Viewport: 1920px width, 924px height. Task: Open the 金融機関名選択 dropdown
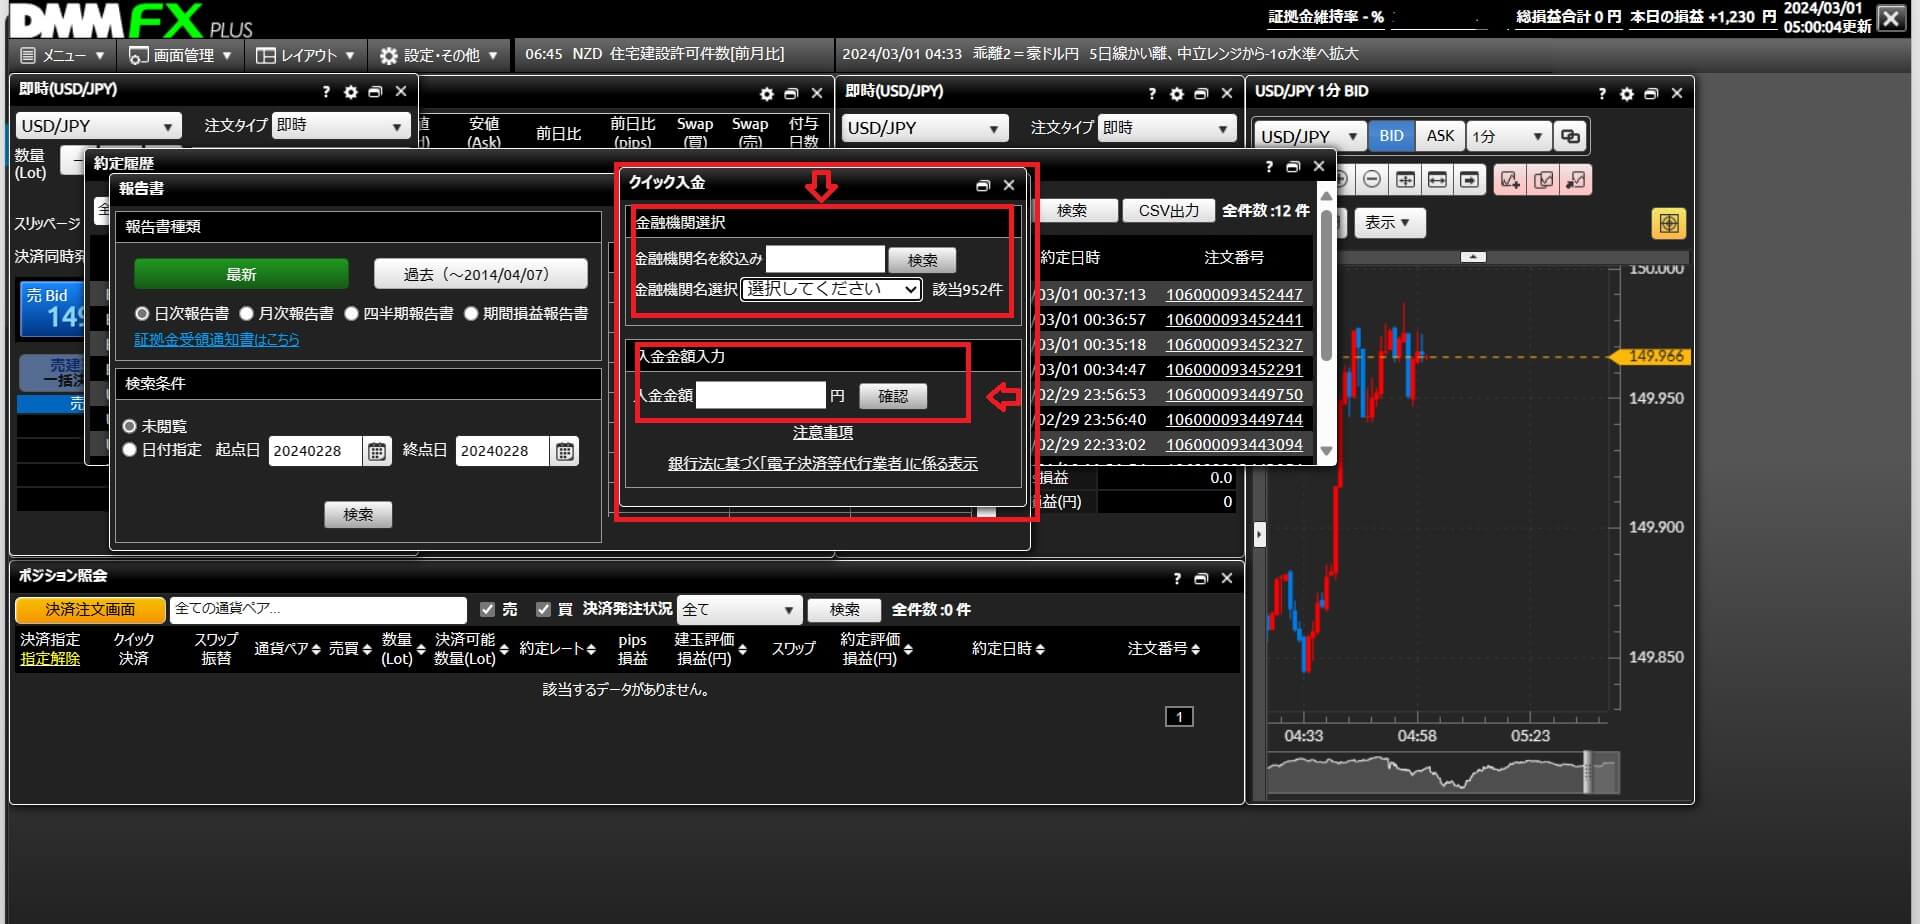click(830, 289)
